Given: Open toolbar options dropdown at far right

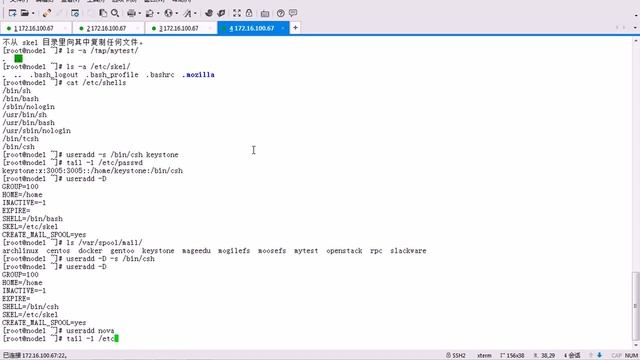Looking at the screenshot, I should tap(636, 15).
